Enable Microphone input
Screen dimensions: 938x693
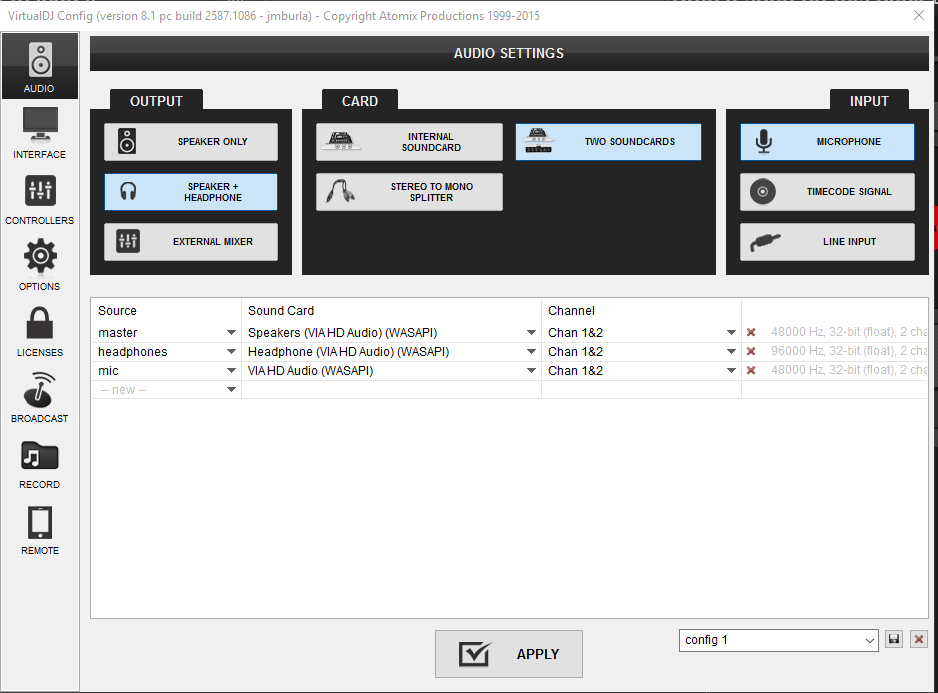click(827, 142)
